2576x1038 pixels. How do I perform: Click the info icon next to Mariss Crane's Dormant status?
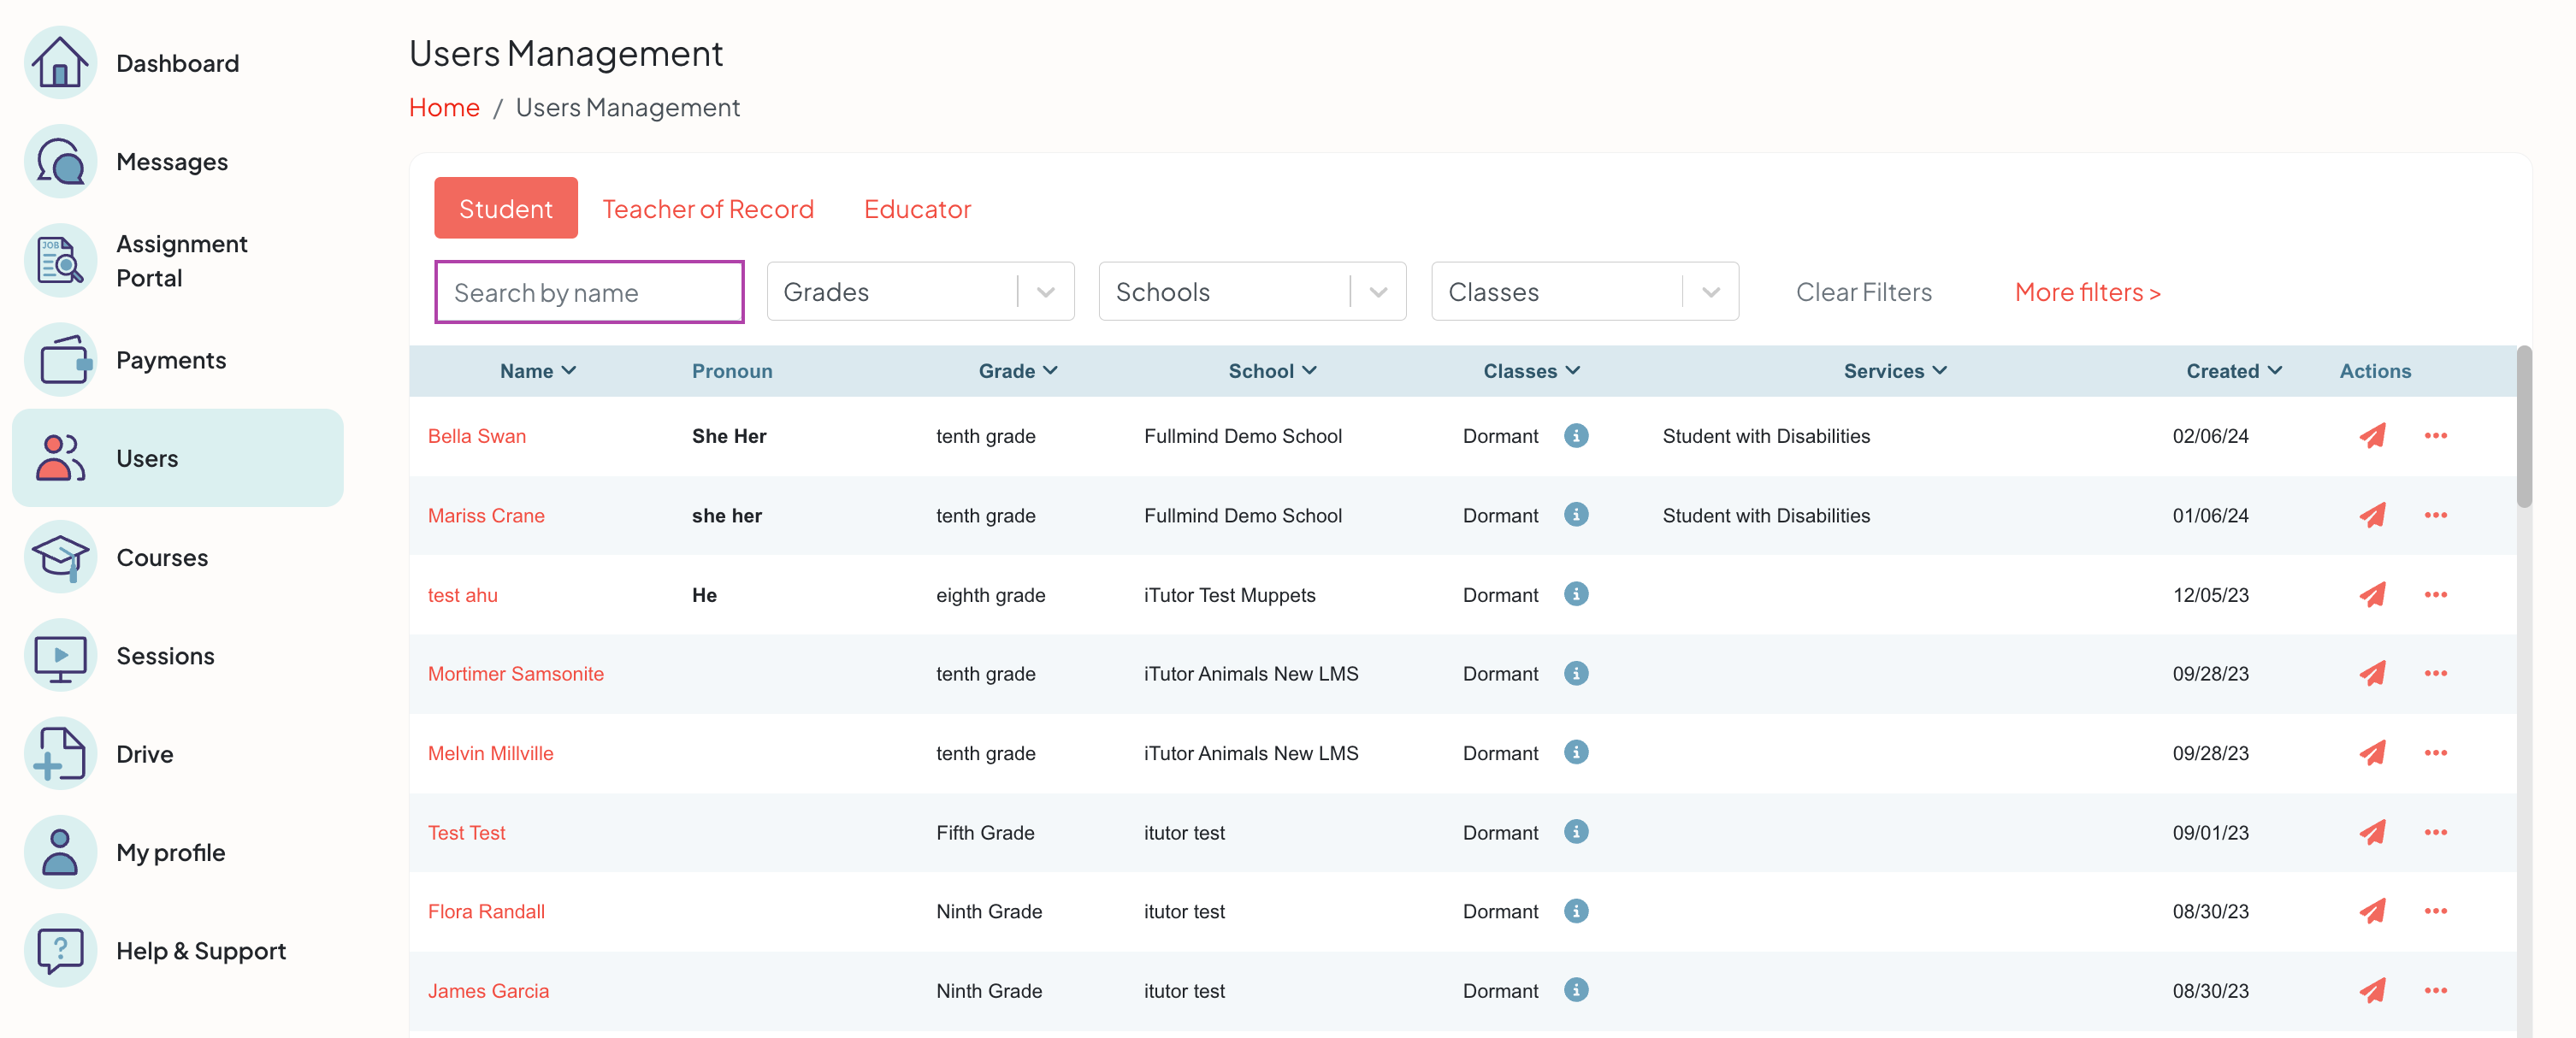coord(1576,515)
